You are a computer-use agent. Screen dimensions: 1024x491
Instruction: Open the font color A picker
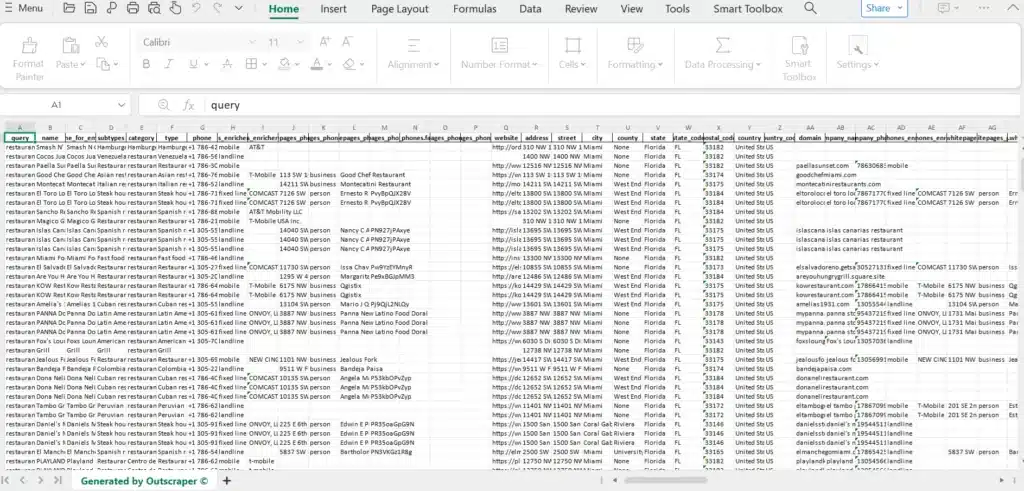click(x=317, y=64)
